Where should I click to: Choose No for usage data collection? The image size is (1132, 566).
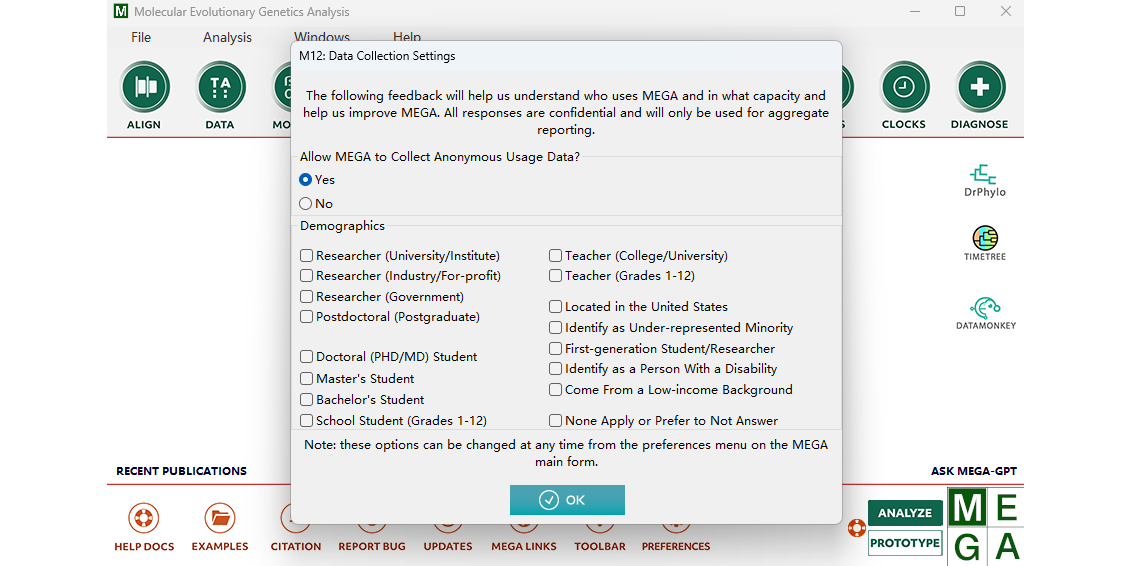306,204
